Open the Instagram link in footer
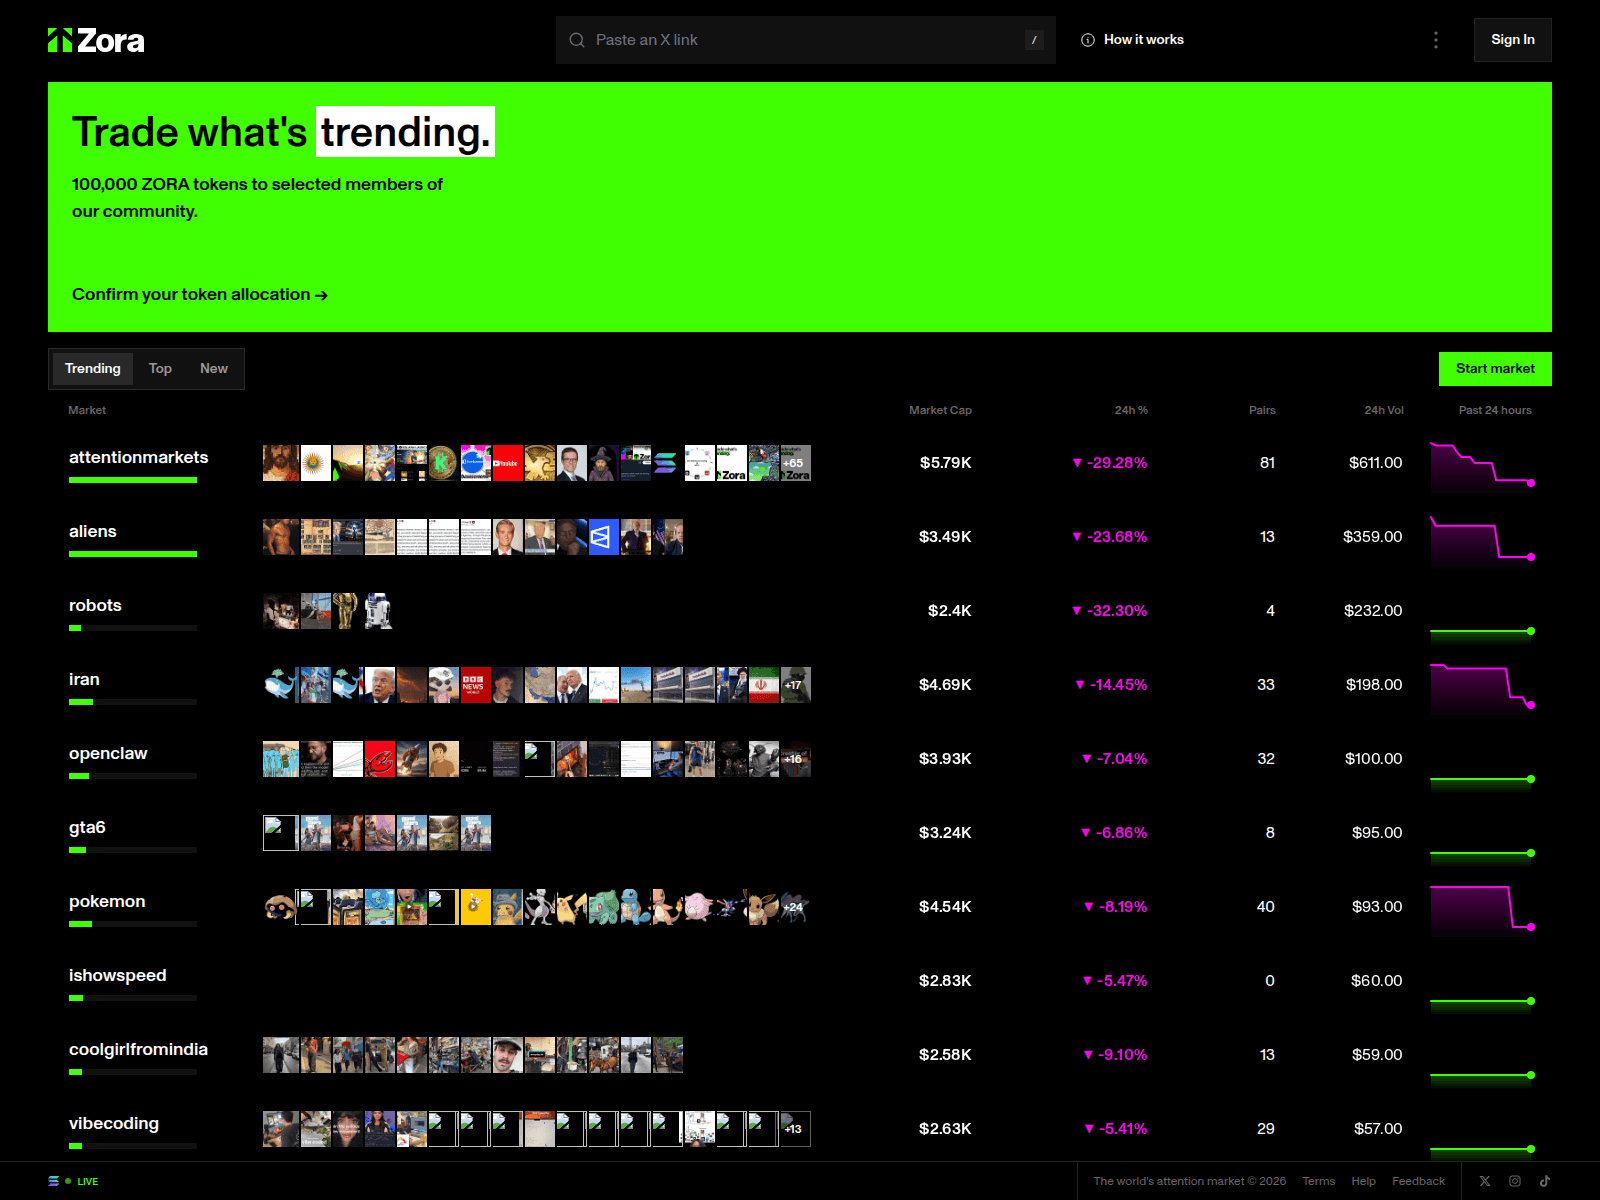This screenshot has width=1600, height=1200. pyautogui.click(x=1515, y=1181)
